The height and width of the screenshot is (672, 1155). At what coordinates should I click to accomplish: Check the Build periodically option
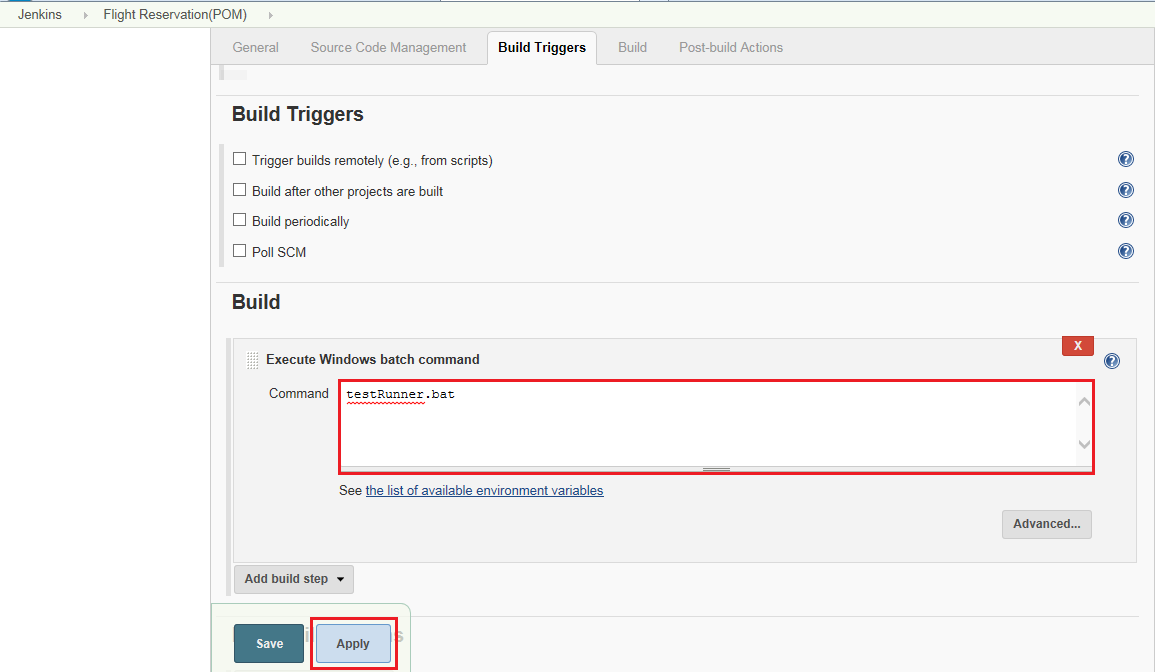pos(239,219)
